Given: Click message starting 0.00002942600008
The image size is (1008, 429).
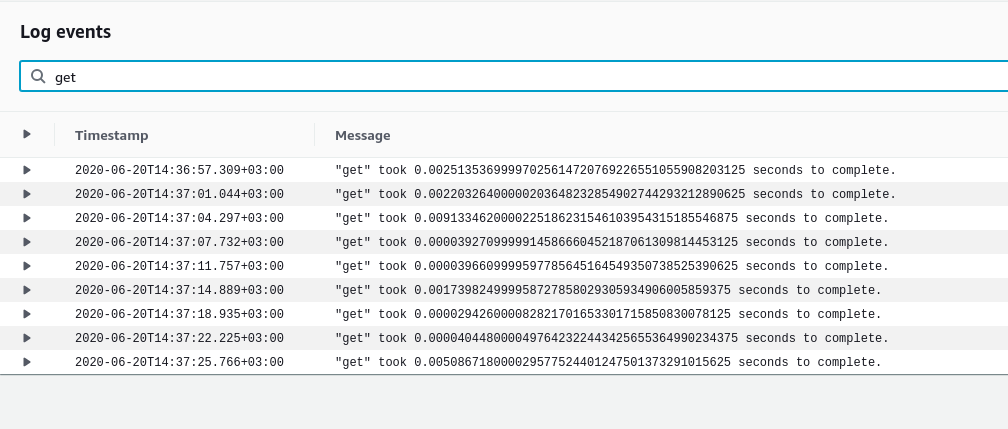Looking at the screenshot, I should (608, 315).
